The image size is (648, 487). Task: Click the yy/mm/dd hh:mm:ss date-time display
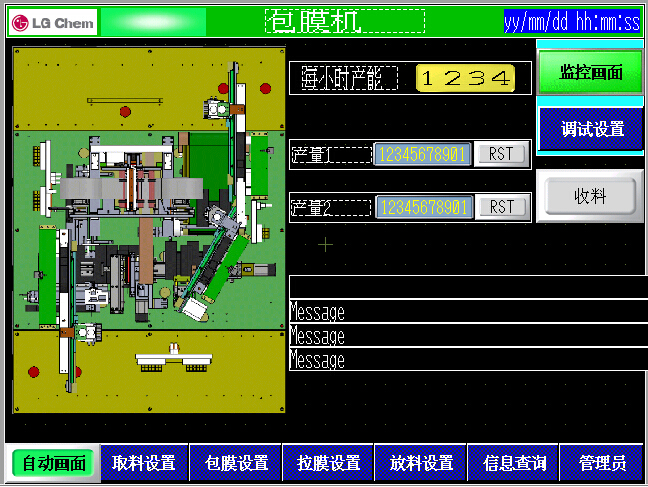click(x=572, y=21)
